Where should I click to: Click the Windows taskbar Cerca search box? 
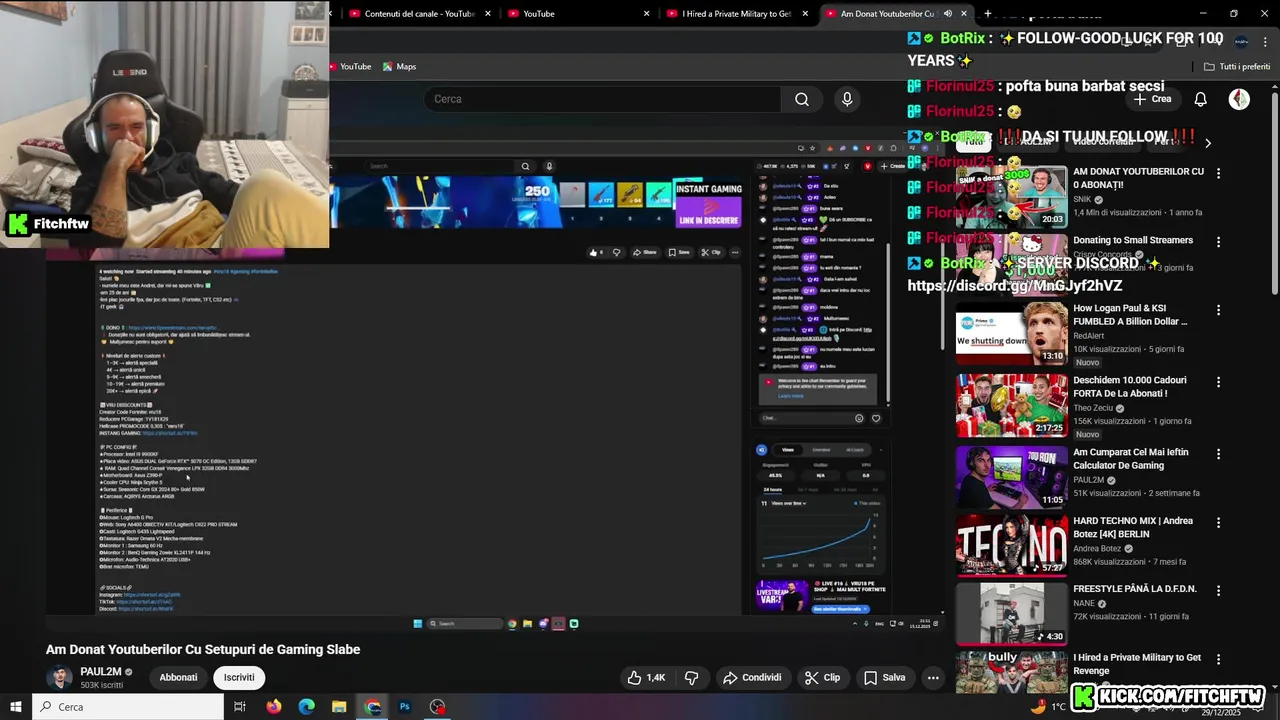coord(128,707)
